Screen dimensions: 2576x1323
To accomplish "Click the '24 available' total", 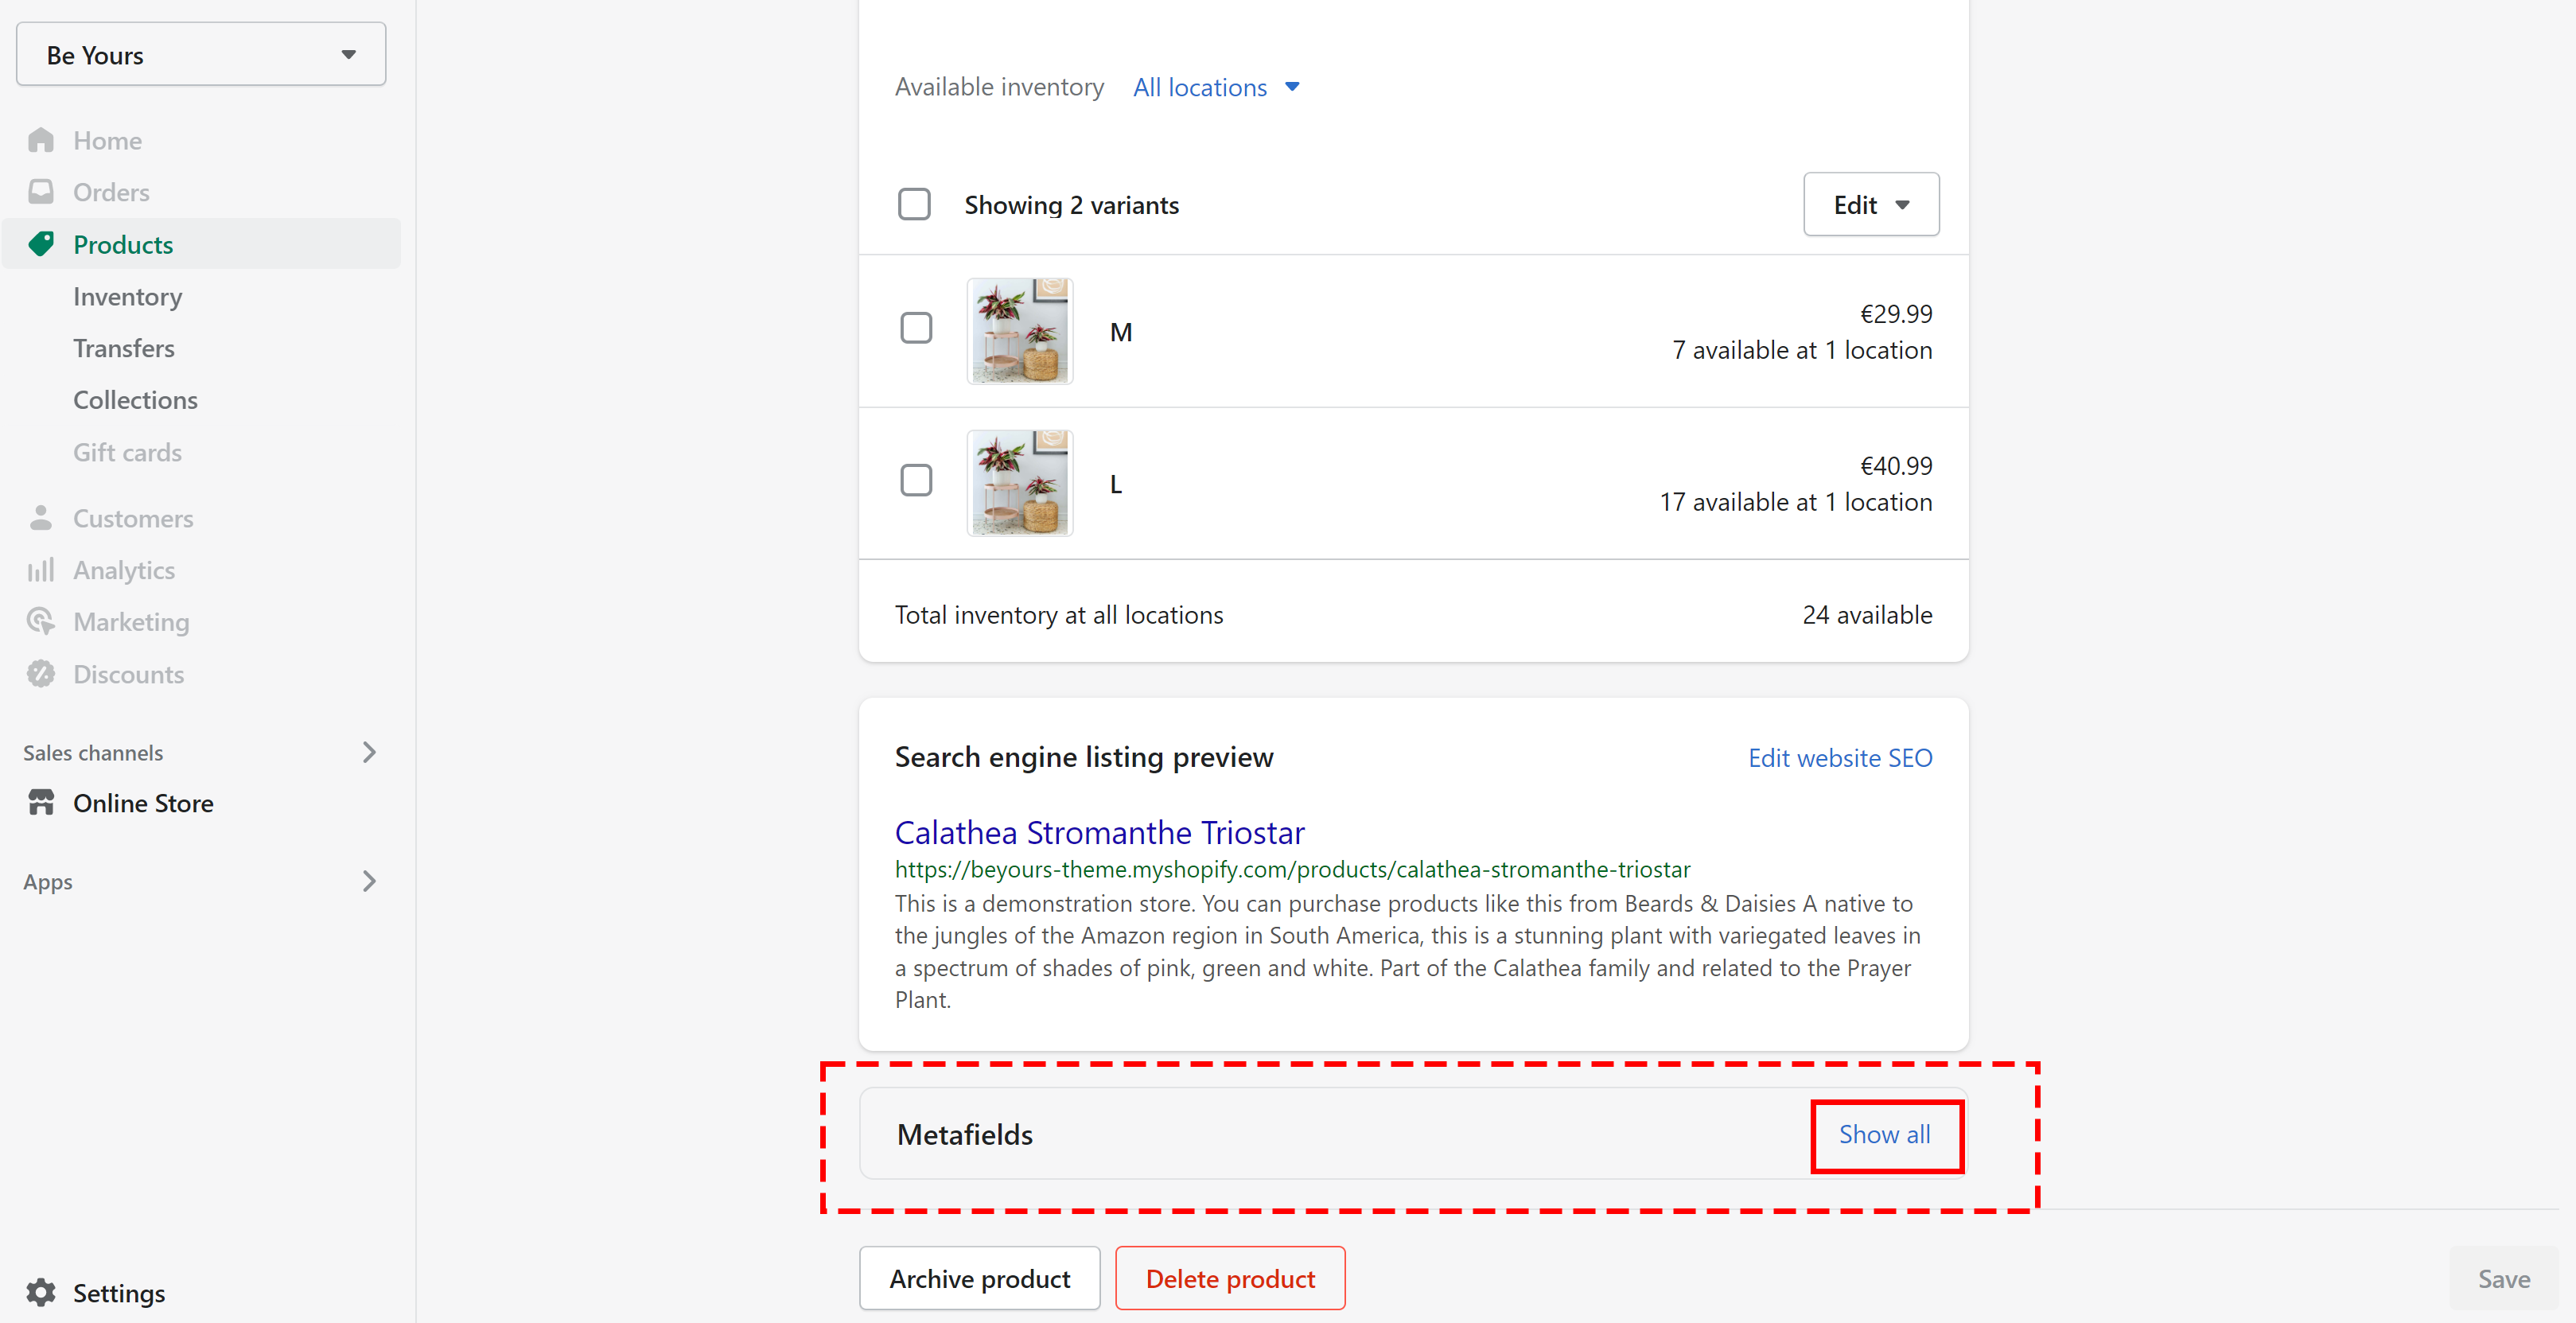I will pos(1867,615).
